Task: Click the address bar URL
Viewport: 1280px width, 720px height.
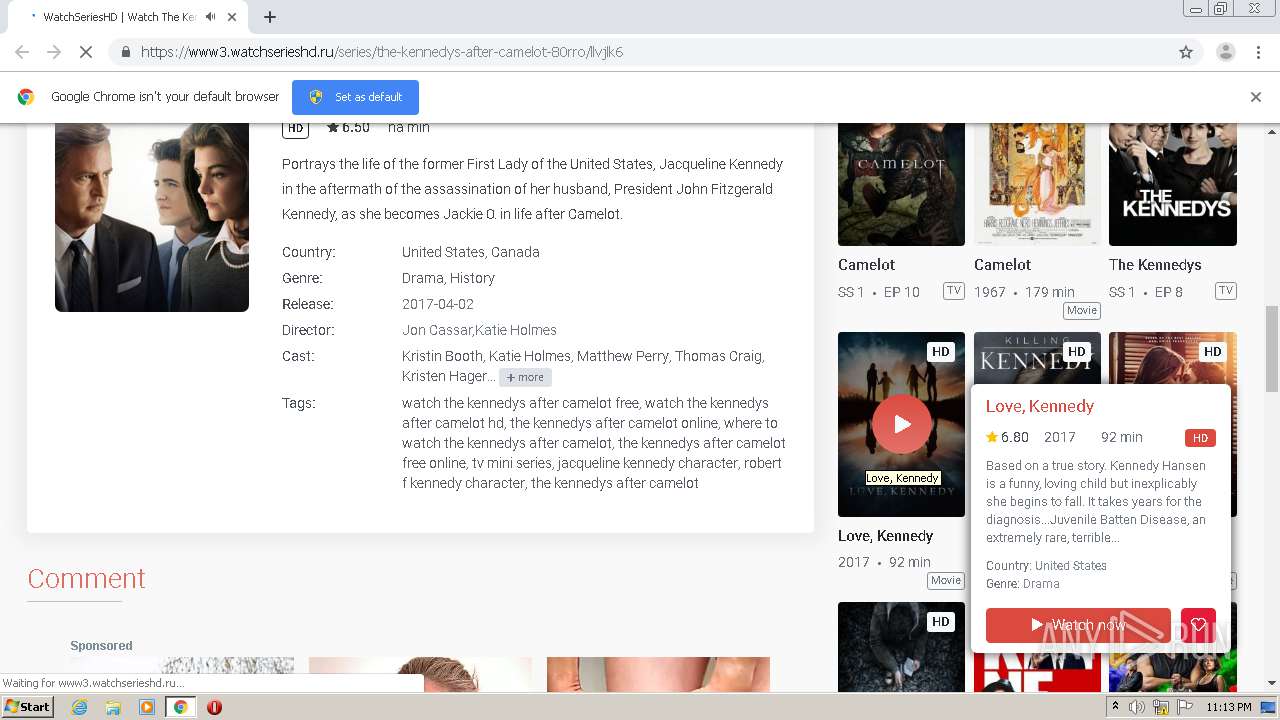Action: point(382,52)
